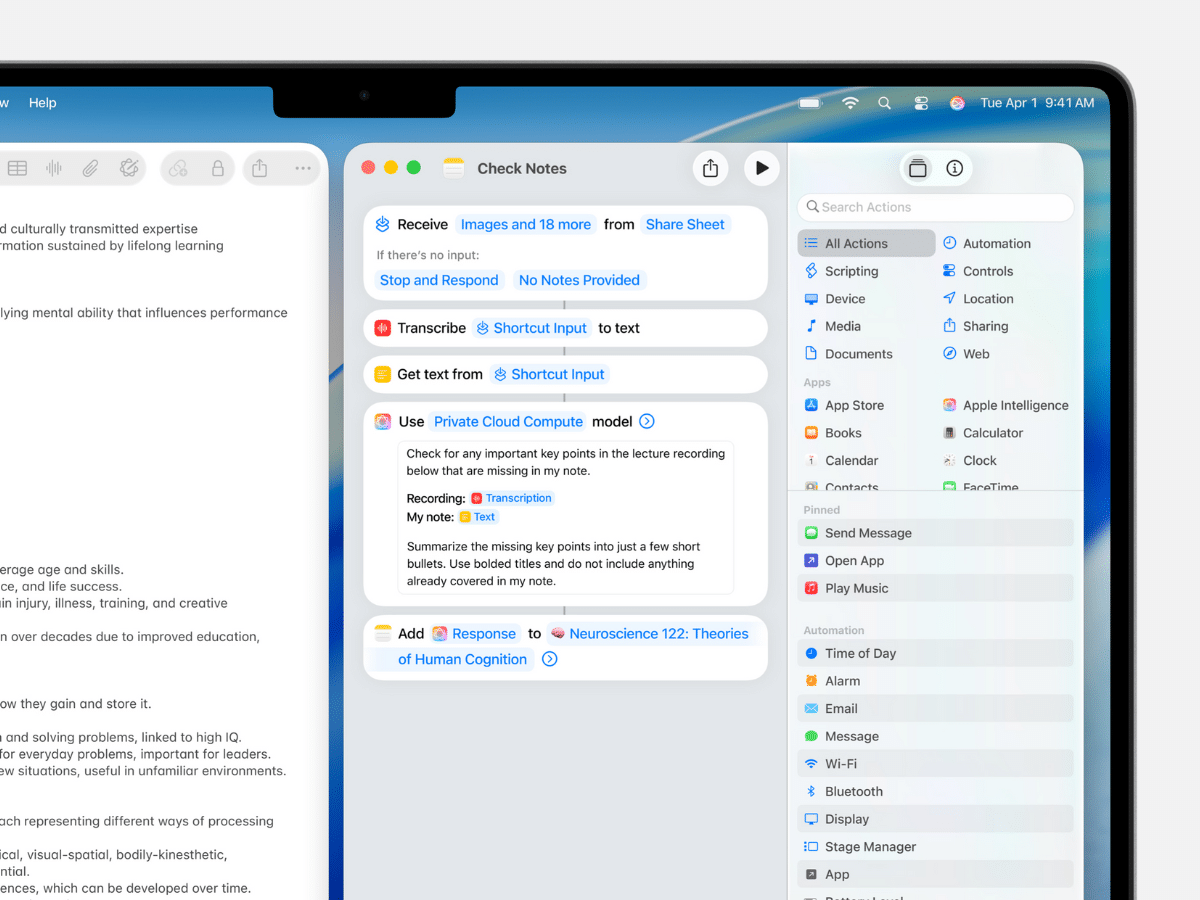
Task: Click the share icon in Notes toolbar
Action: (x=260, y=169)
